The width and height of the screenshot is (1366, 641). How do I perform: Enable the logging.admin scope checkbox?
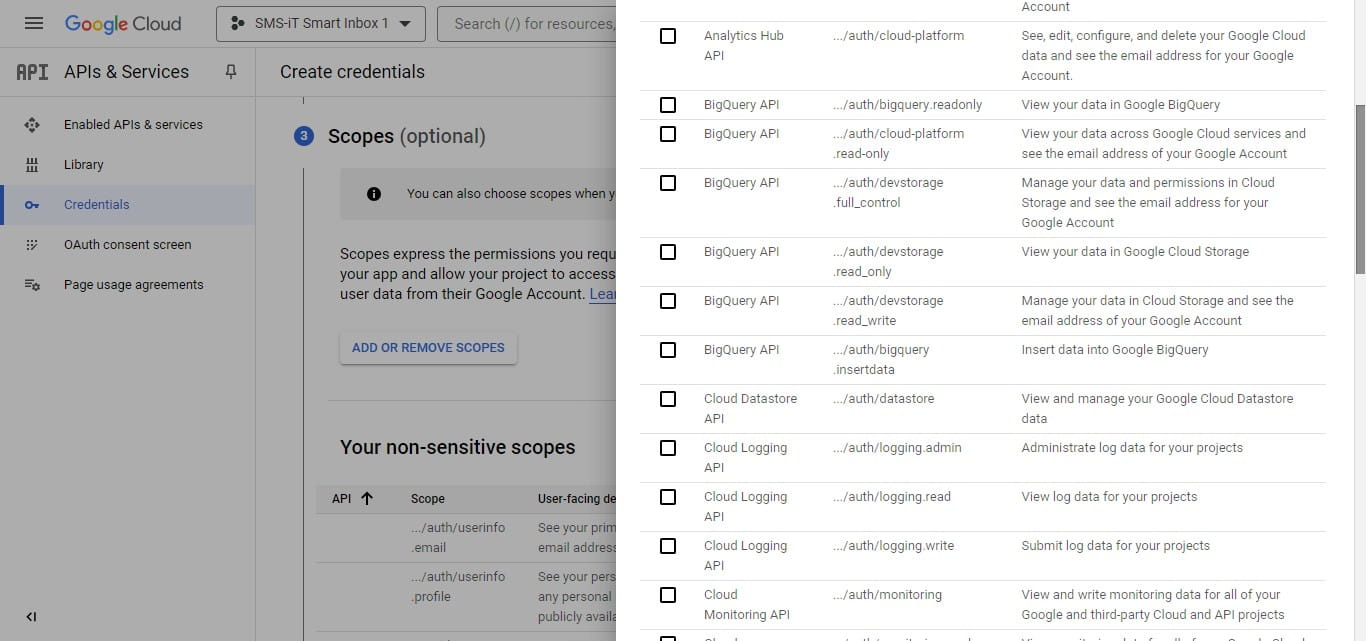tap(668, 448)
